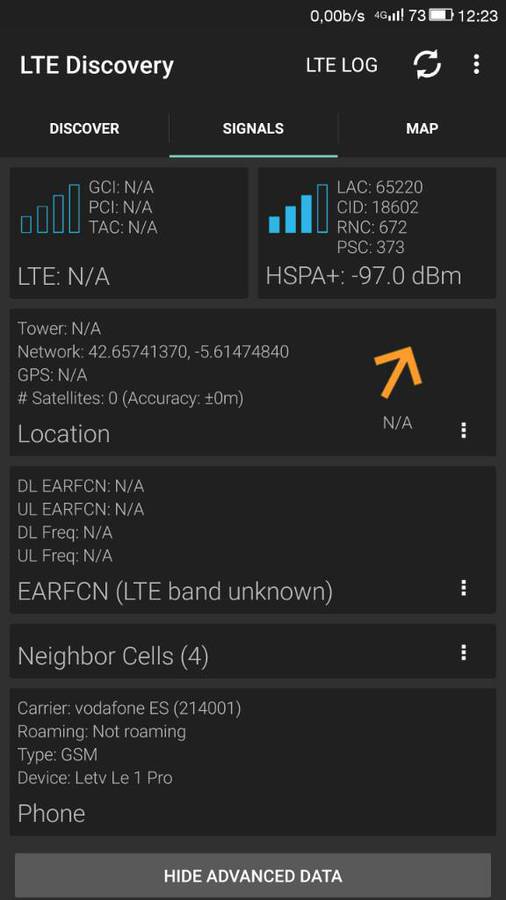
Task: Select the SIGNALS tab
Action: click(253, 128)
